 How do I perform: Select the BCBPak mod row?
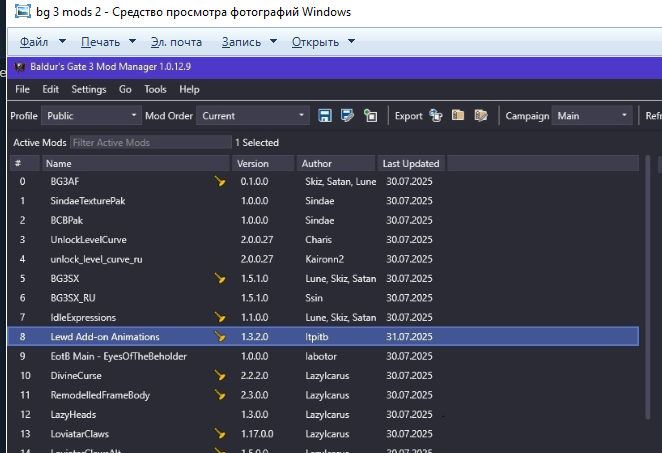pos(323,220)
